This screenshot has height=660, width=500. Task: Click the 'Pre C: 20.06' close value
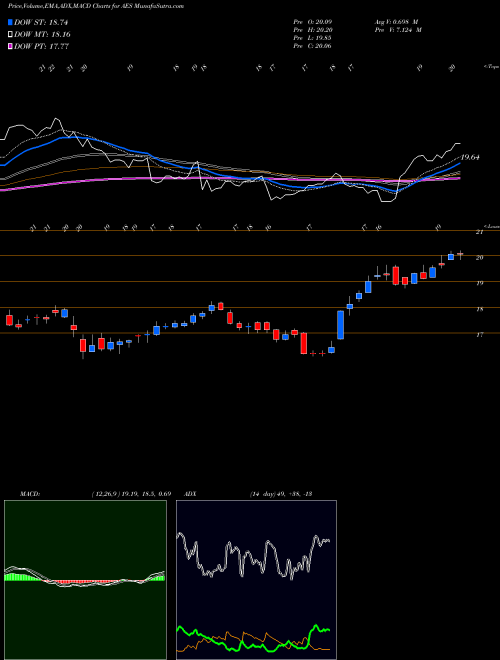(x=313, y=46)
